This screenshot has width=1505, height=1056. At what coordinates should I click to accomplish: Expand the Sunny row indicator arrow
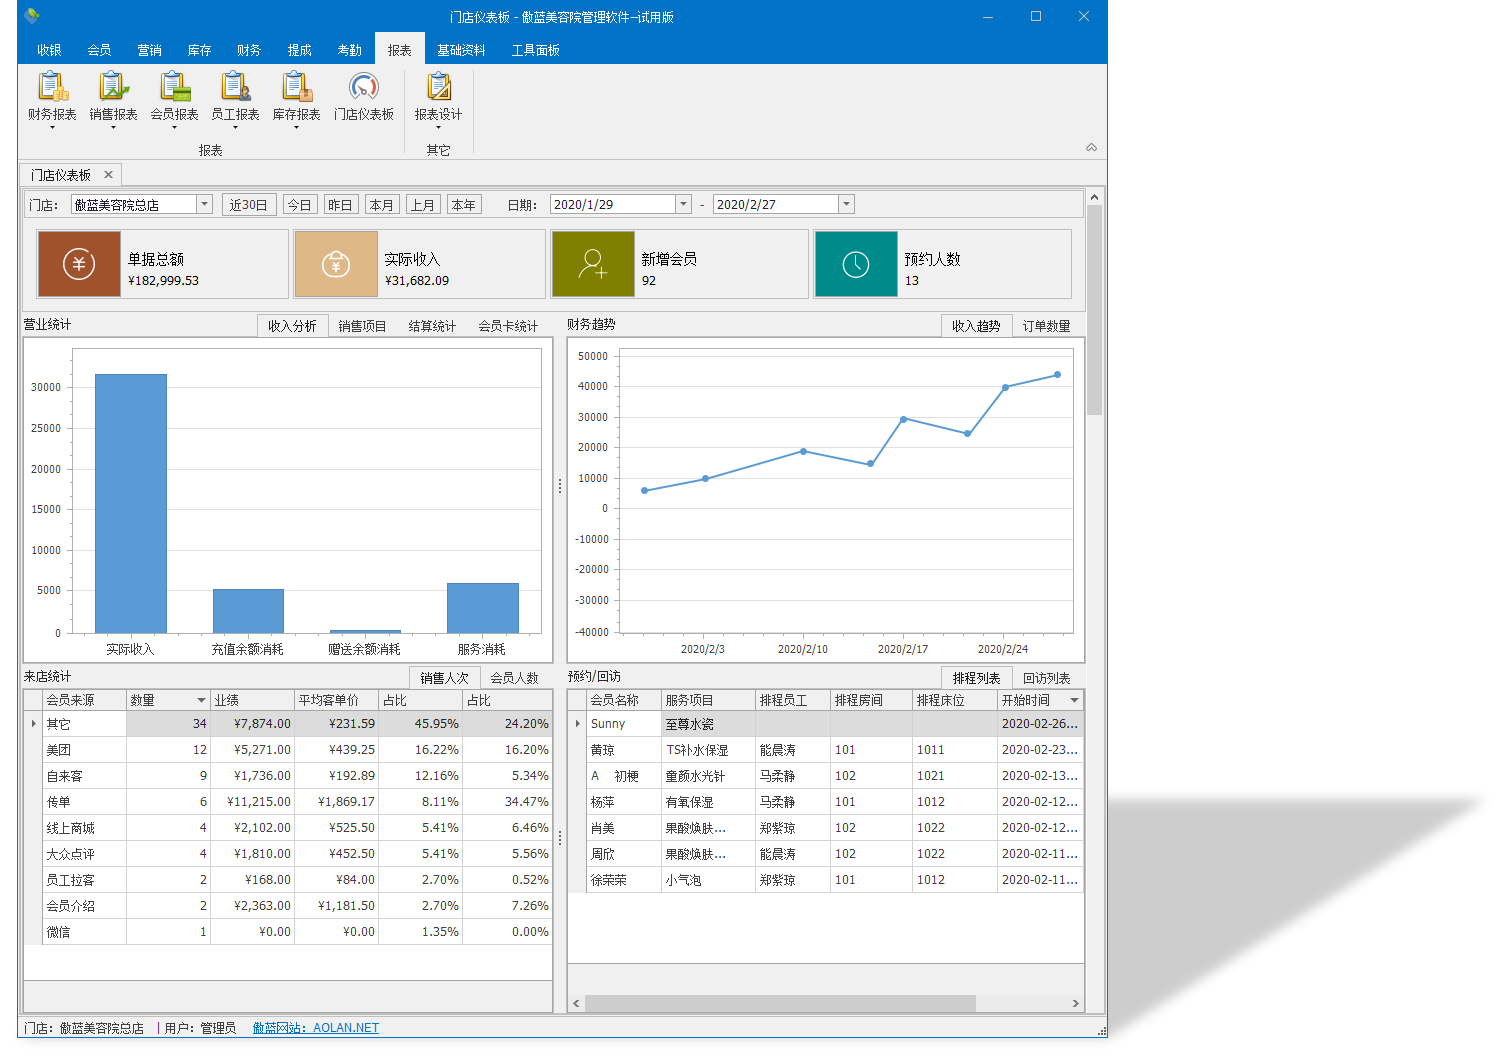[577, 724]
